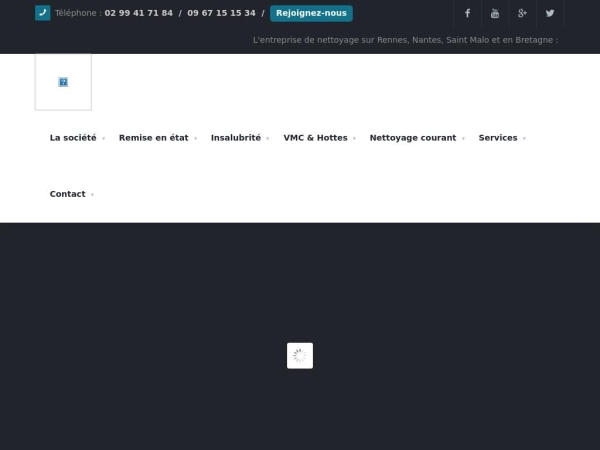The height and width of the screenshot is (450, 600).
Task: Open the YouTube channel icon
Action: tap(494, 13)
